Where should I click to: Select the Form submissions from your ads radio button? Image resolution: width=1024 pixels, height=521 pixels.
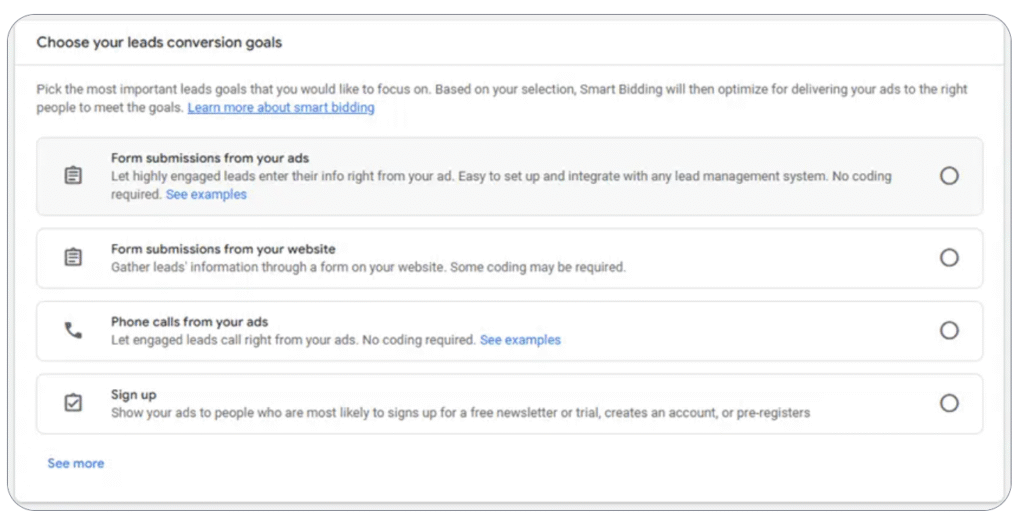(x=949, y=176)
